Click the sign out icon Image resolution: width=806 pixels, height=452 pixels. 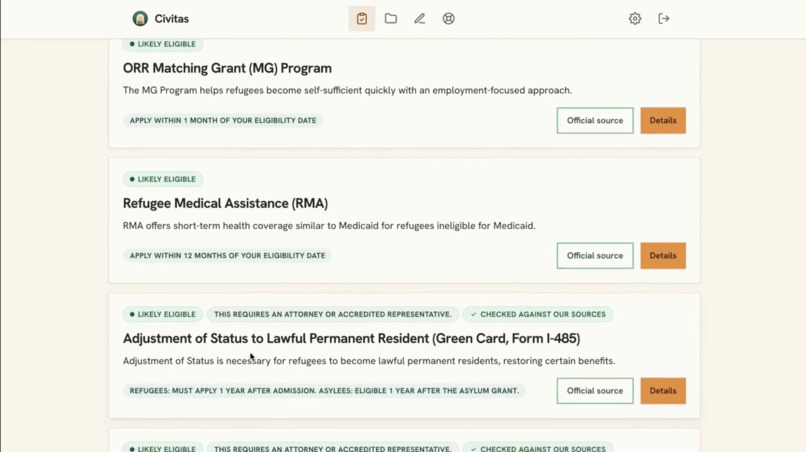coord(664,19)
